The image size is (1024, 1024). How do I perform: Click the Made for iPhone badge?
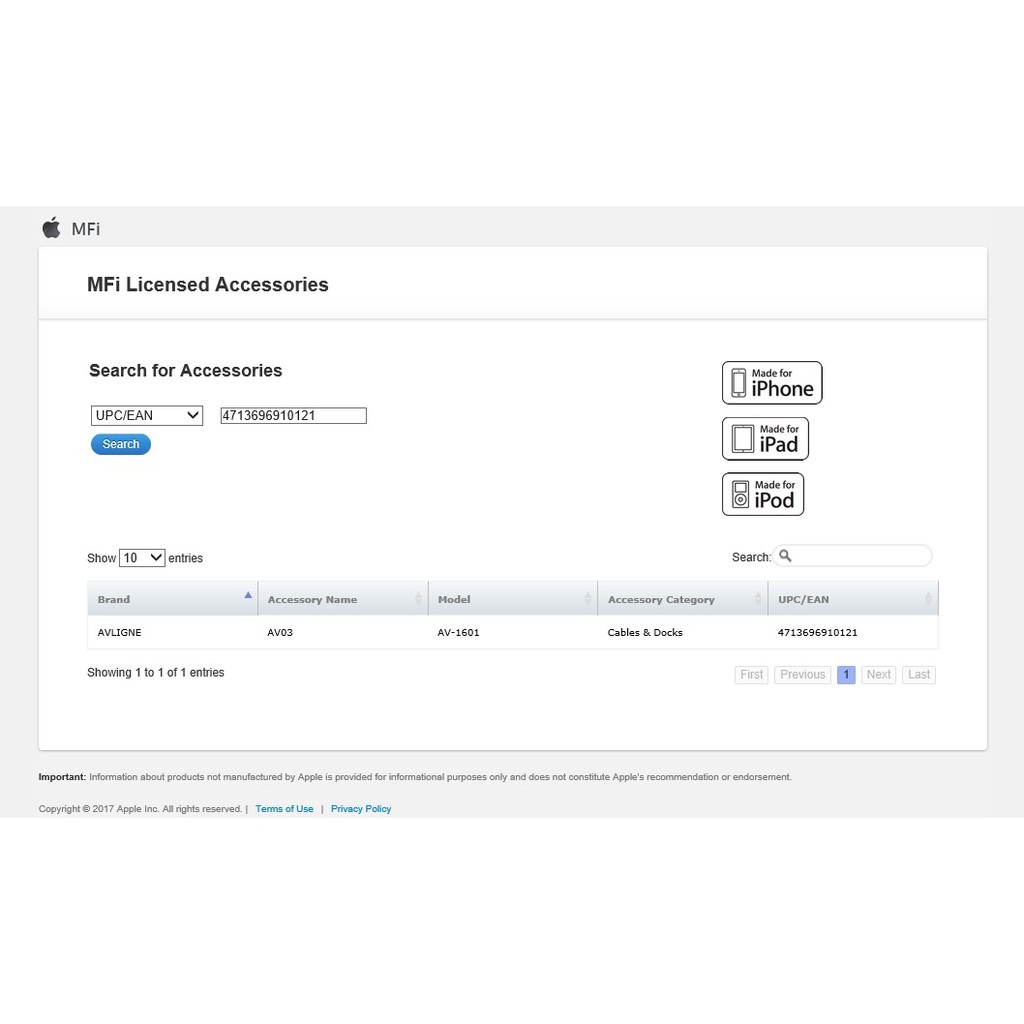click(772, 383)
